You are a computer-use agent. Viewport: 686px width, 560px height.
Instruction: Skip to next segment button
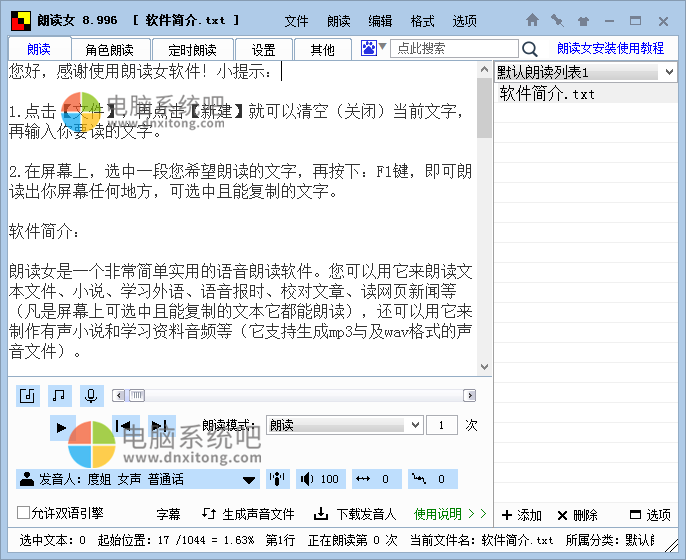click(160, 427)
